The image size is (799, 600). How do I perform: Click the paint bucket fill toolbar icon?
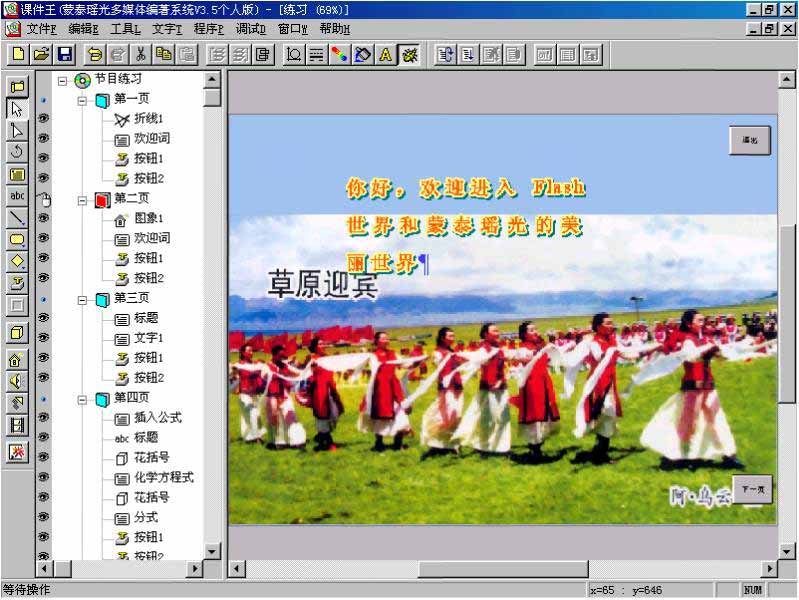coord(362,54)
